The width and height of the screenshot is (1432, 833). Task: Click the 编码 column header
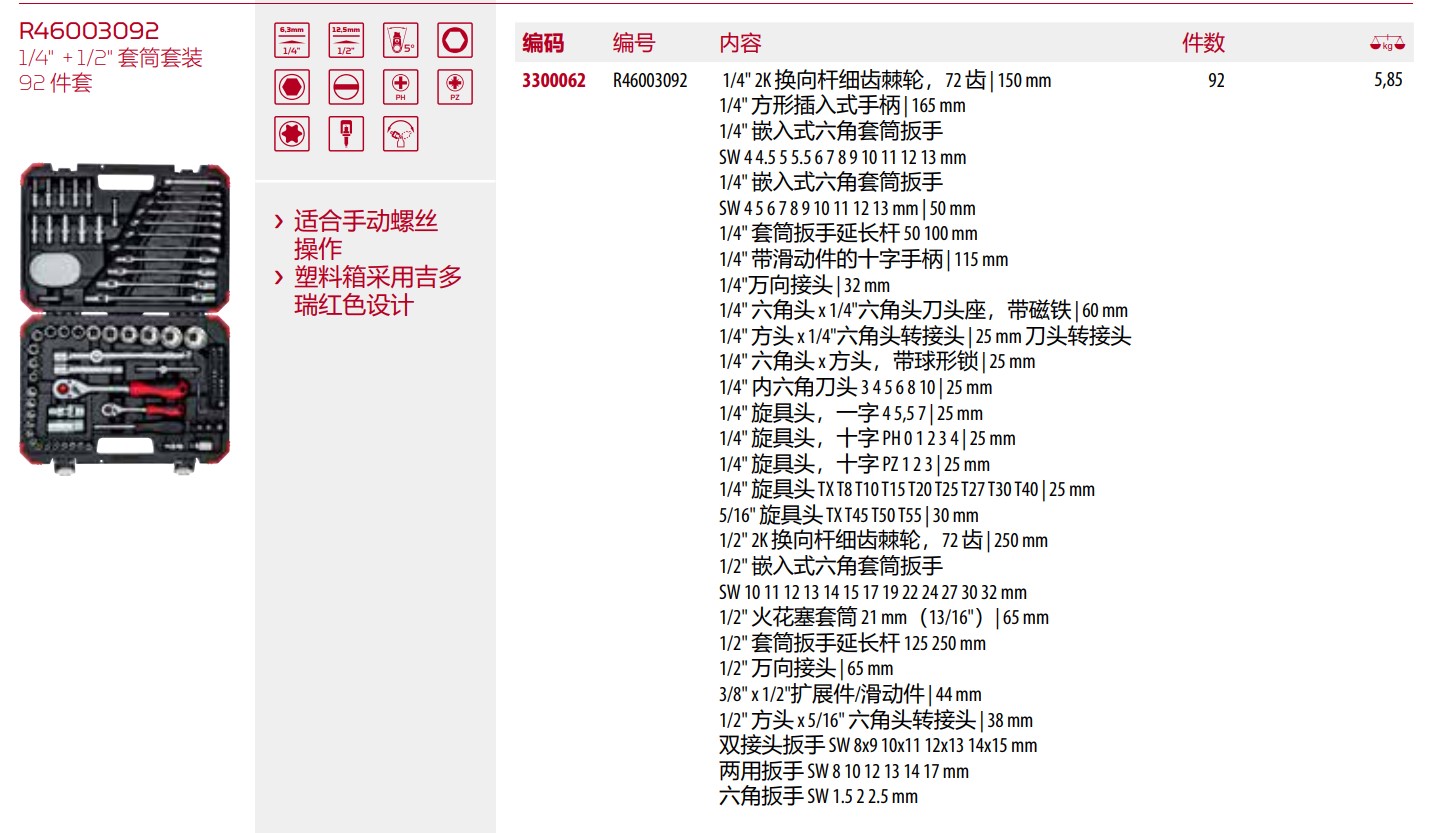[543, 43]
